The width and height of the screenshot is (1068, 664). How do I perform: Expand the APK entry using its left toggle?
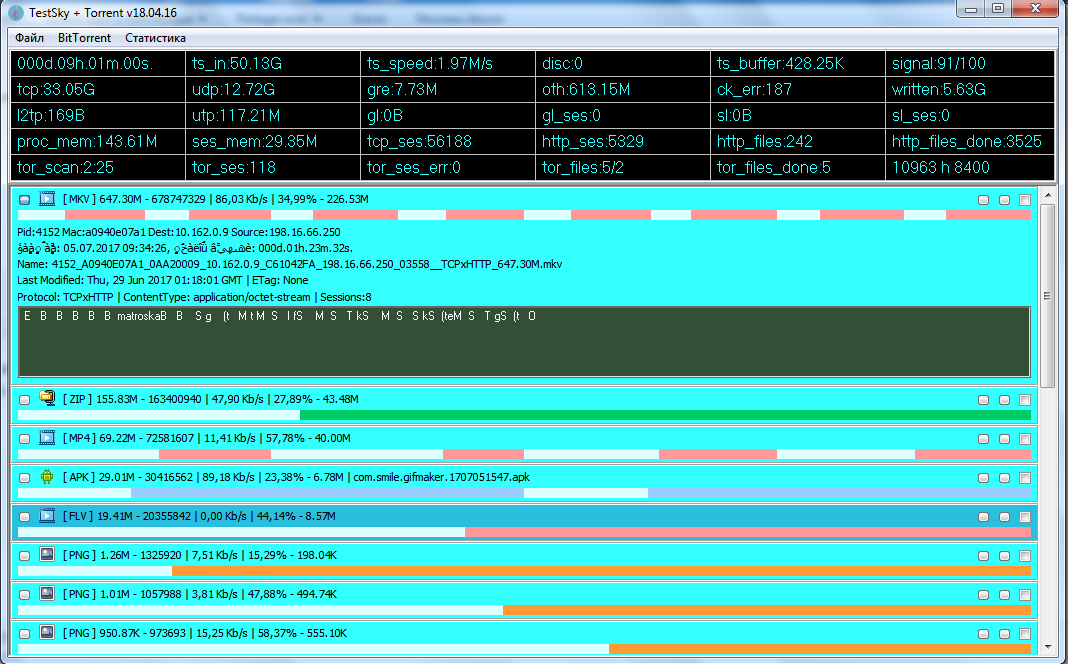pyautogui.click(x=25, y=478)
